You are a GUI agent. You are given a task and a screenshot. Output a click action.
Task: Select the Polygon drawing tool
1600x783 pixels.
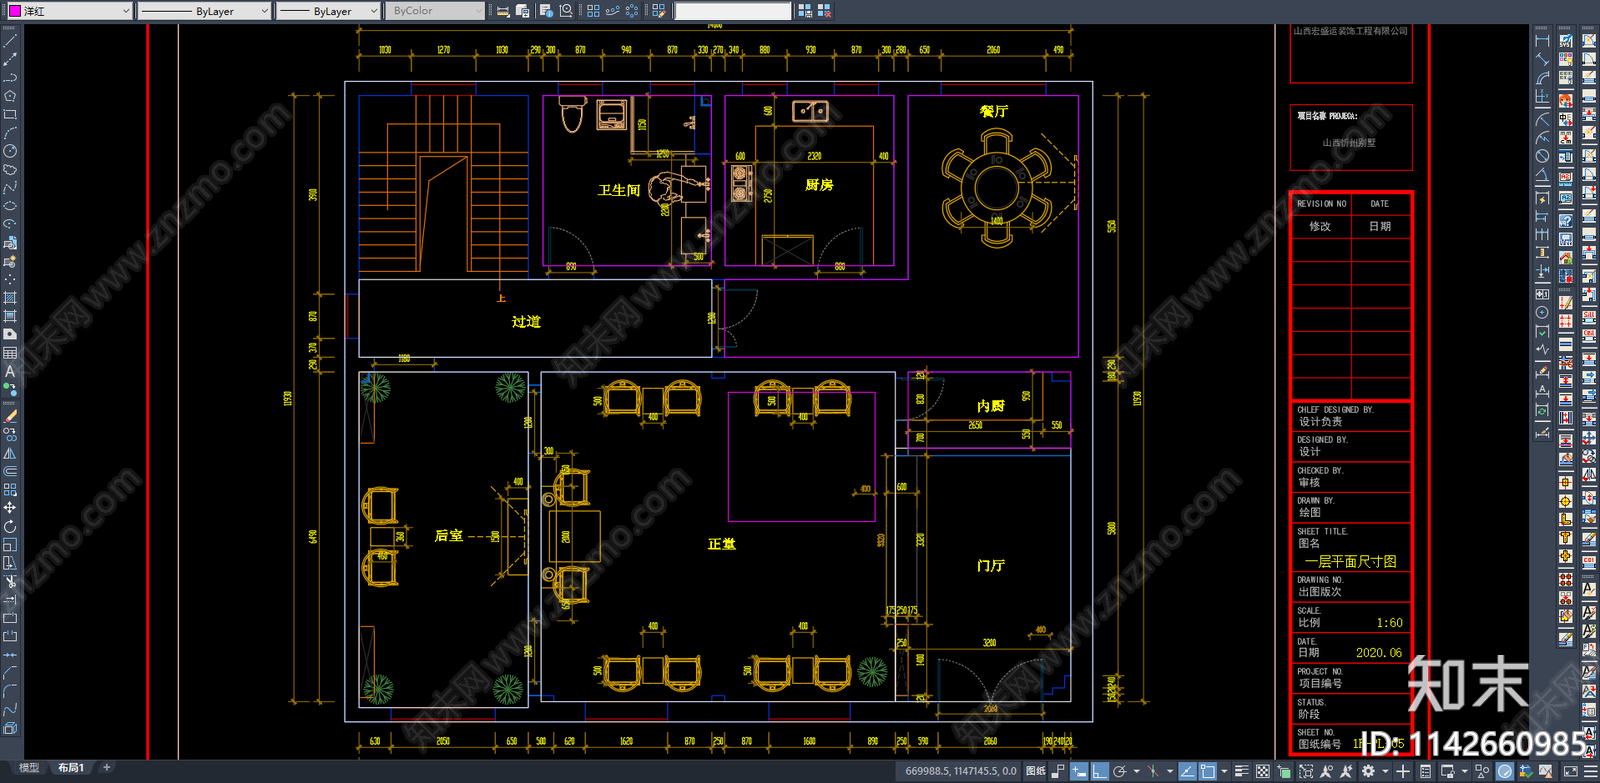10,96
